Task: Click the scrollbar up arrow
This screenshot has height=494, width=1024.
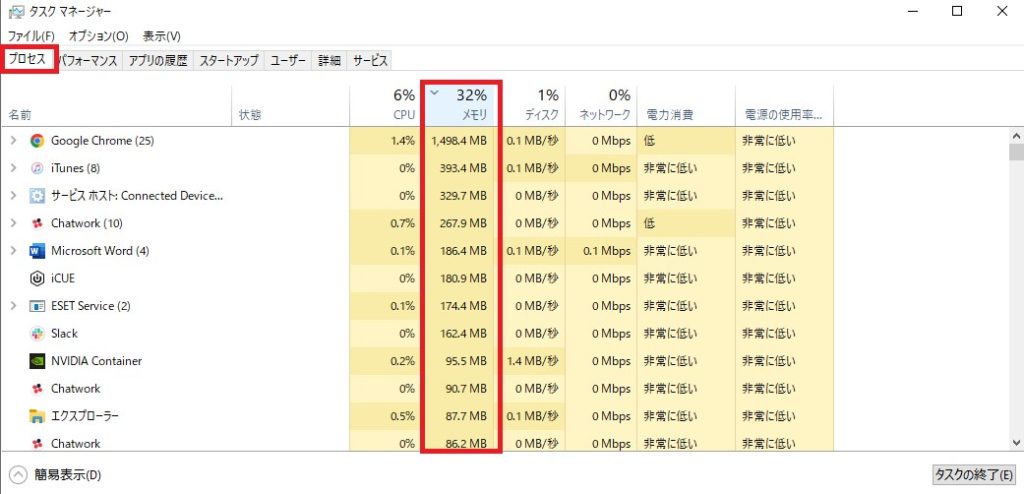Action: pyautogui.click(x=1016, y=136)
